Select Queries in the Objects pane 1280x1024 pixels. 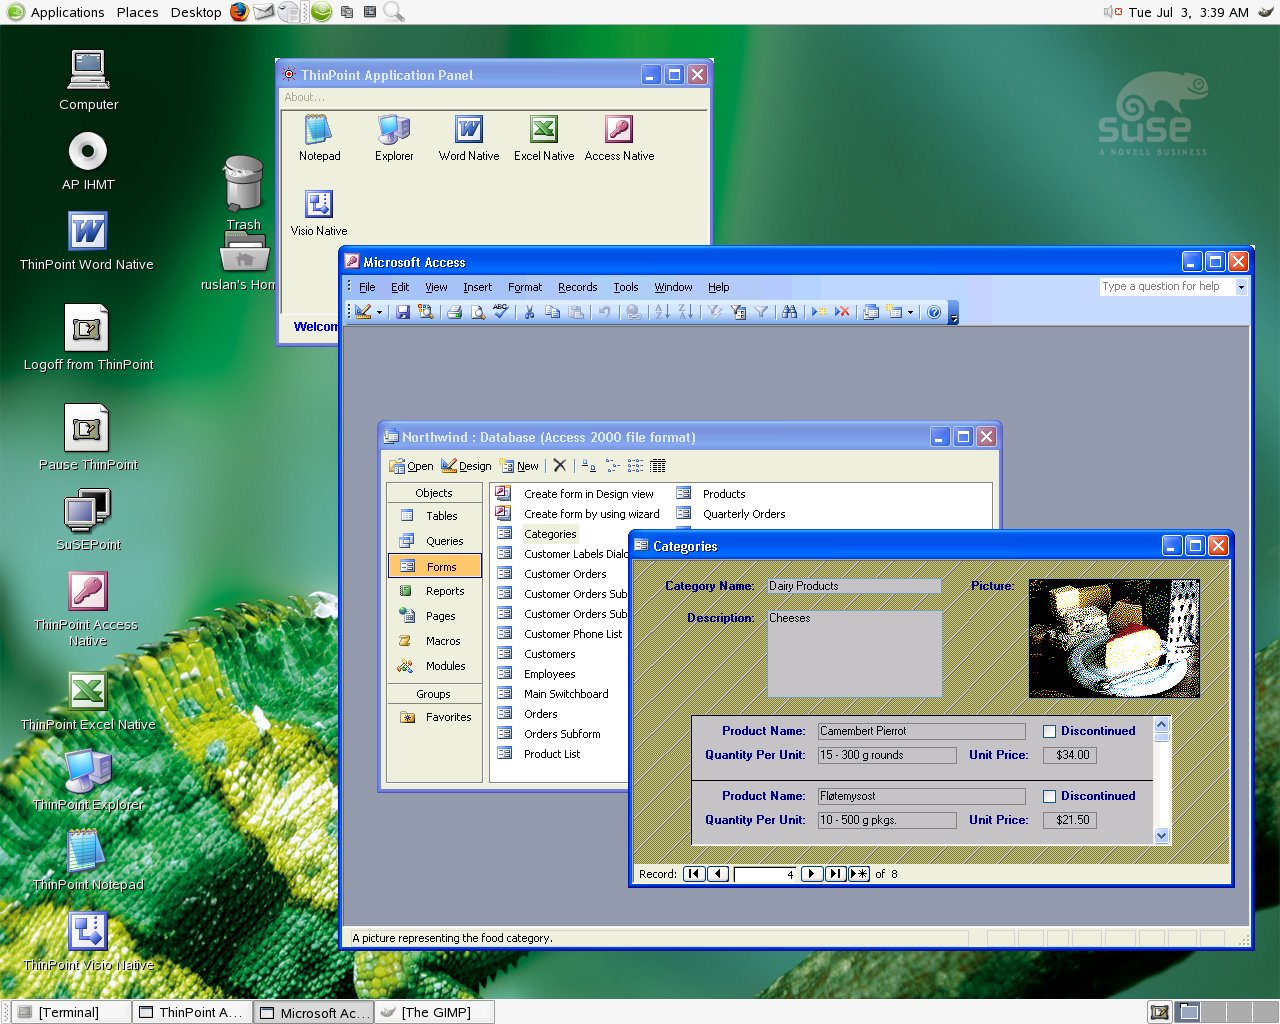[x=434, y=541]
